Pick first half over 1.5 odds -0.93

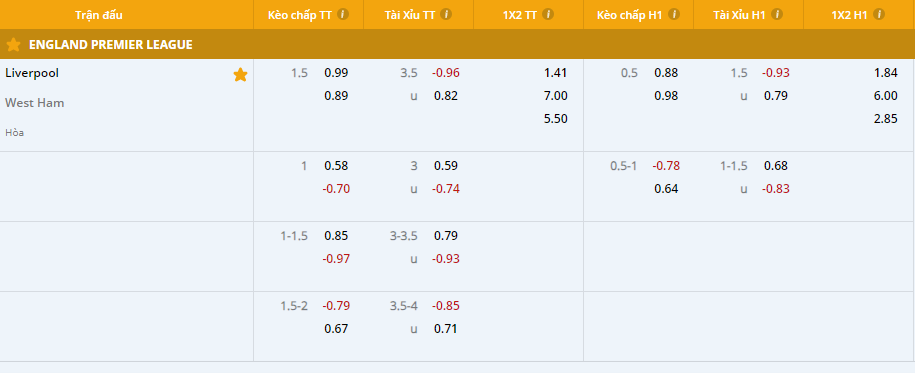[776, 73]
